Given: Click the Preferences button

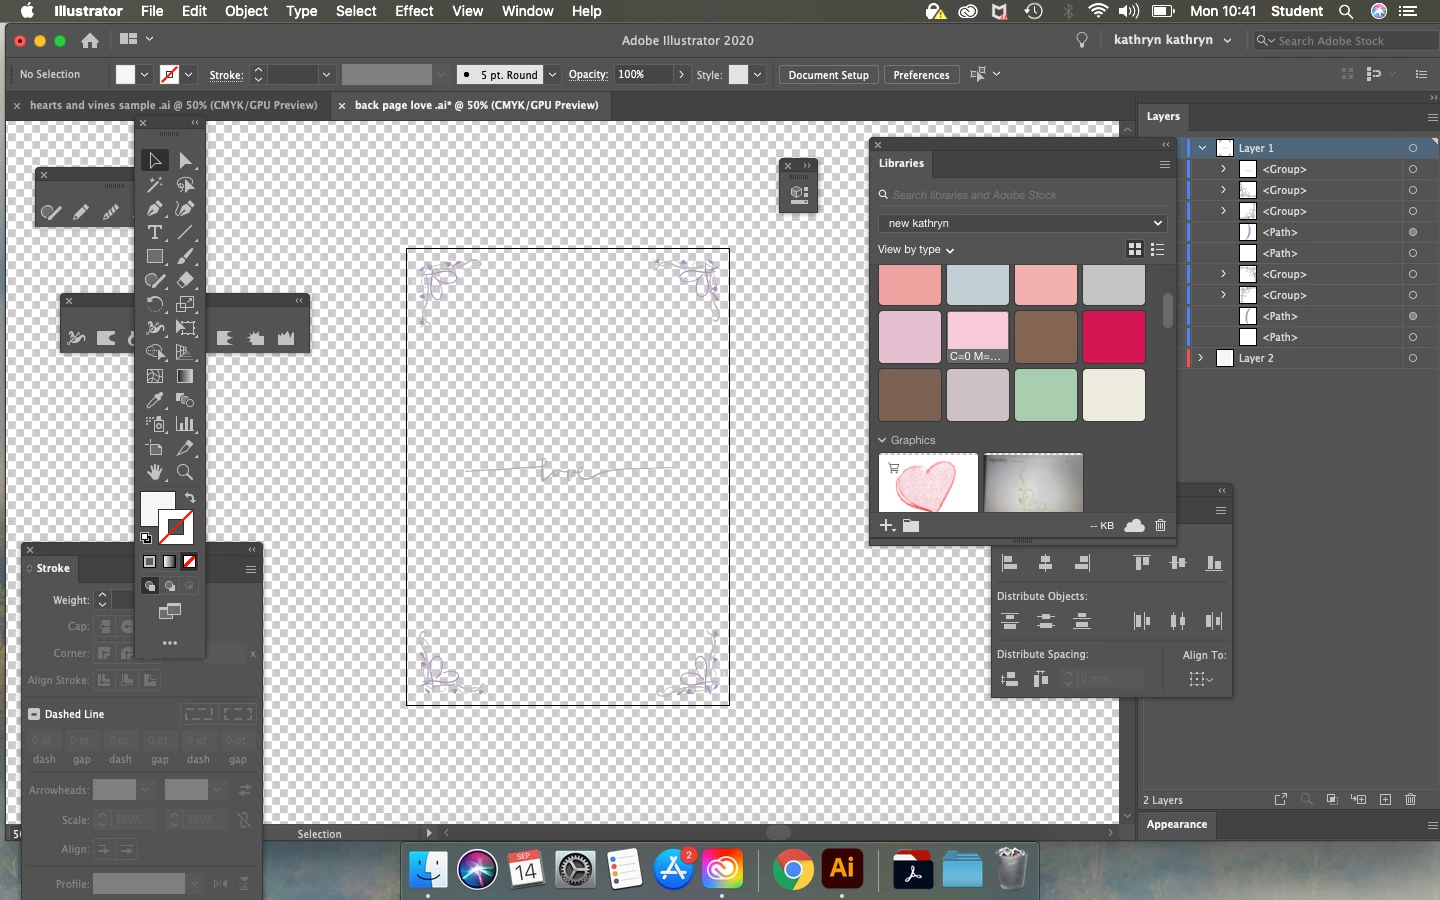Looking at the screenshot, I should 921,75.
